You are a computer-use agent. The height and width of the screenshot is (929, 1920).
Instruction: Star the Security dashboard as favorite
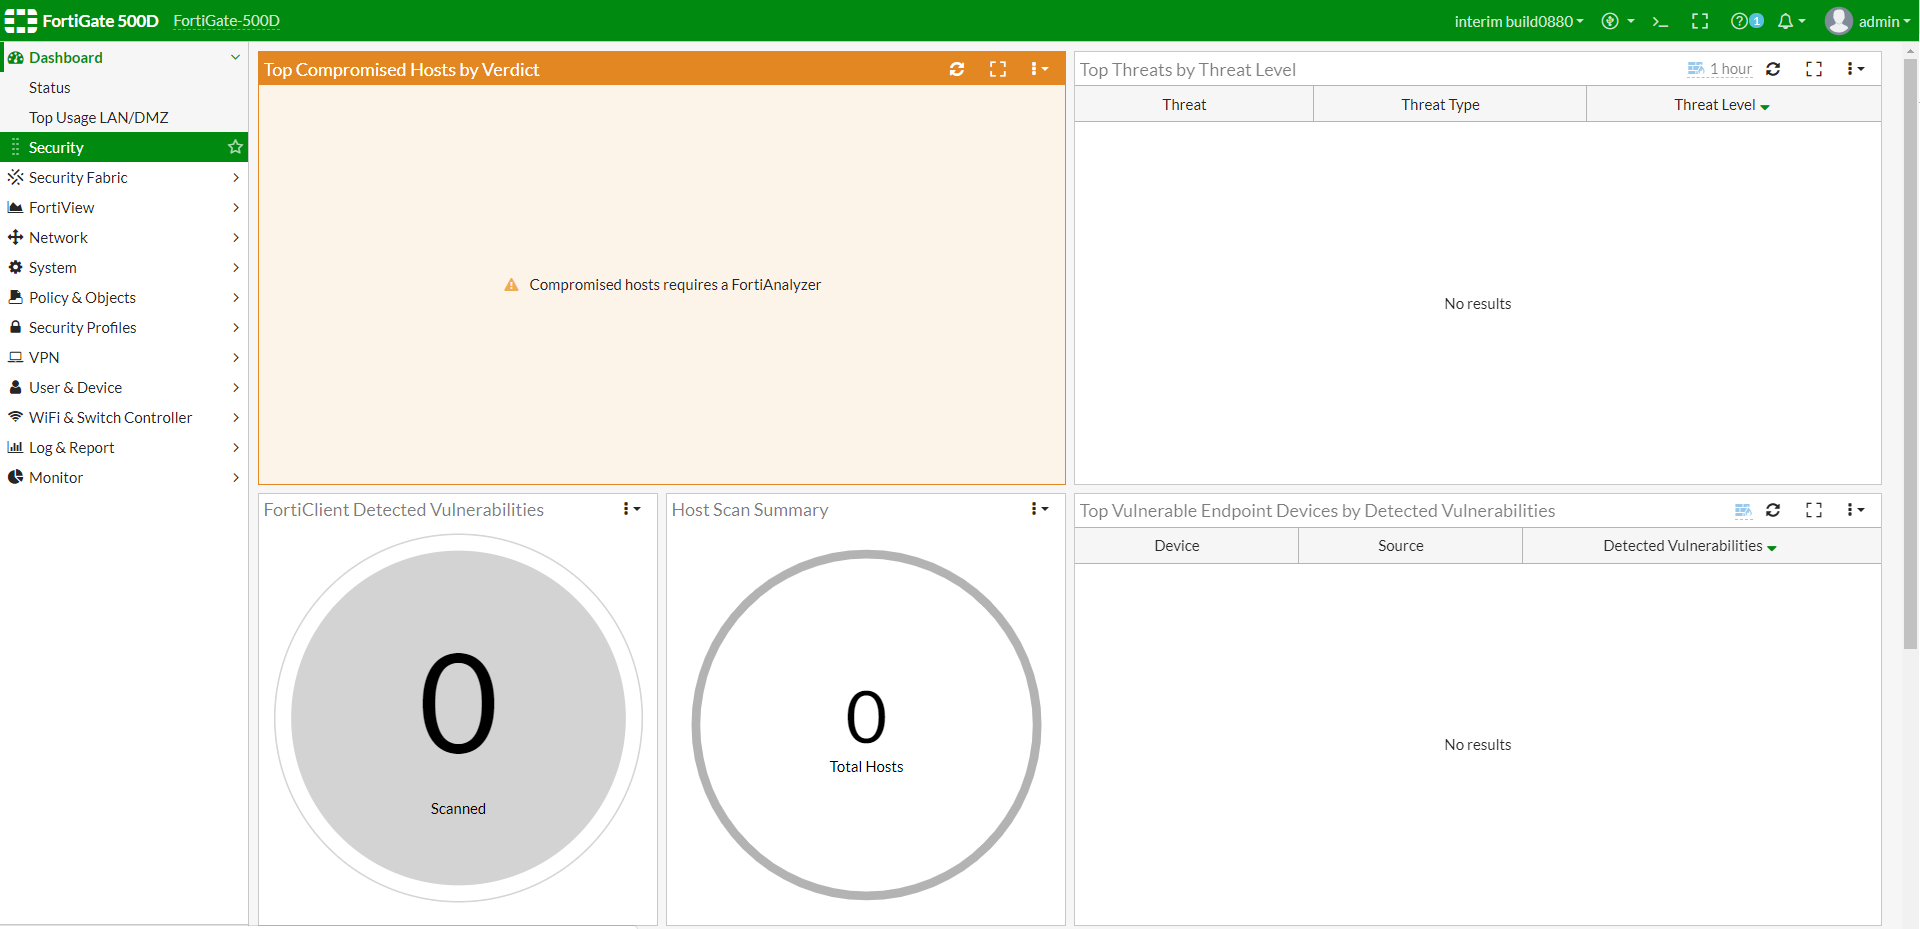point(235,147)
